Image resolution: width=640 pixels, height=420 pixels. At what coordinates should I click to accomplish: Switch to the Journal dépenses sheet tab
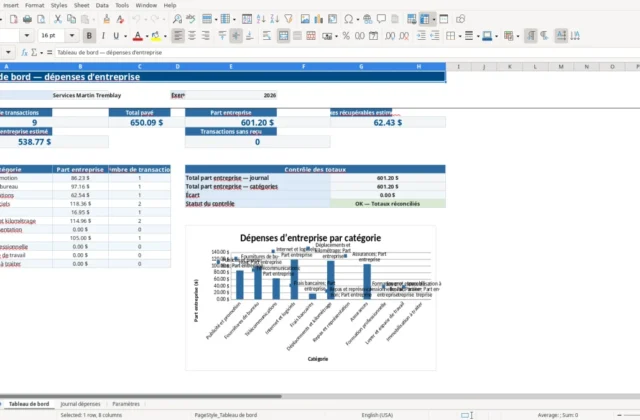pyautogui.click(x=80, y=404)
